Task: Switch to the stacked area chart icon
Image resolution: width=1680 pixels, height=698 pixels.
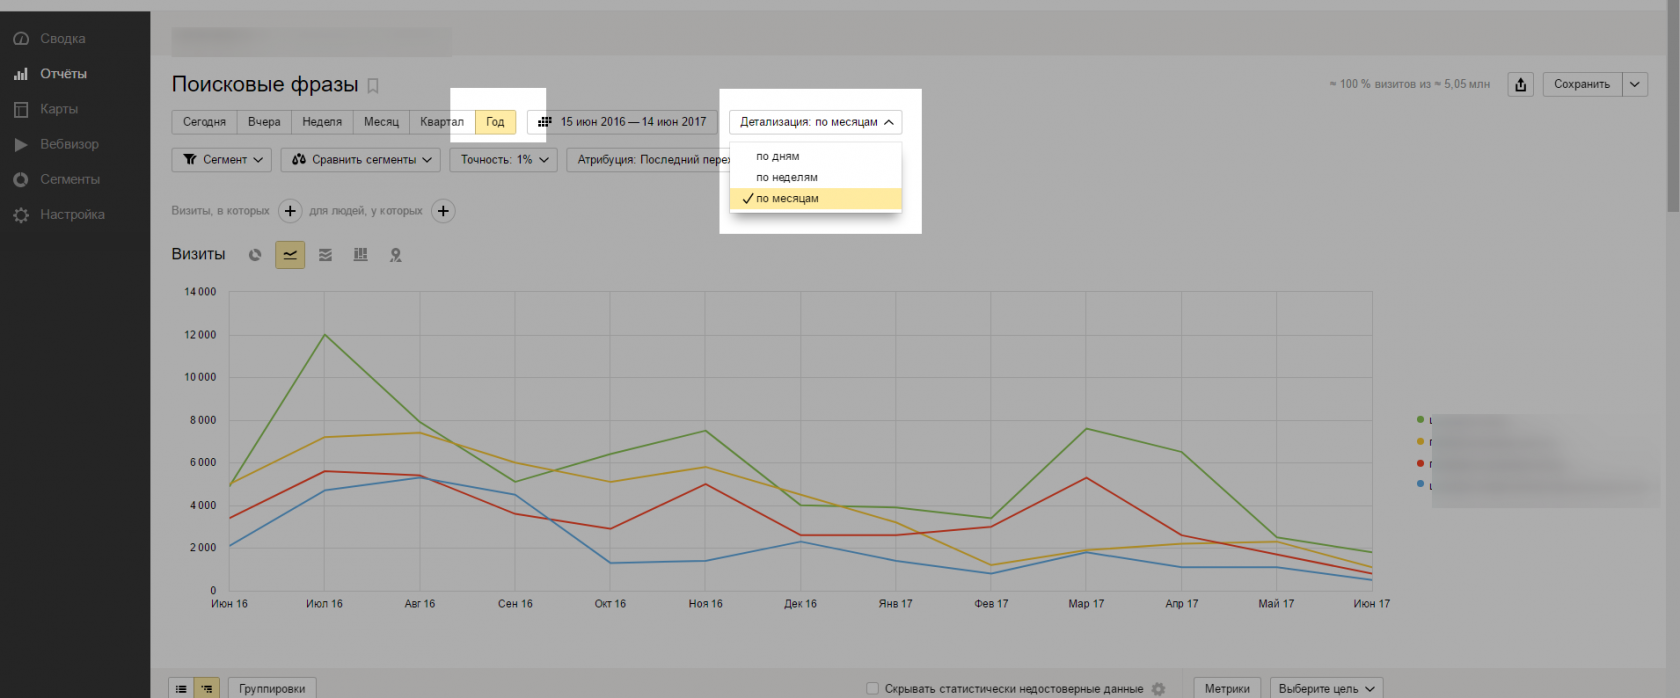Action: [x=325, y=255]
